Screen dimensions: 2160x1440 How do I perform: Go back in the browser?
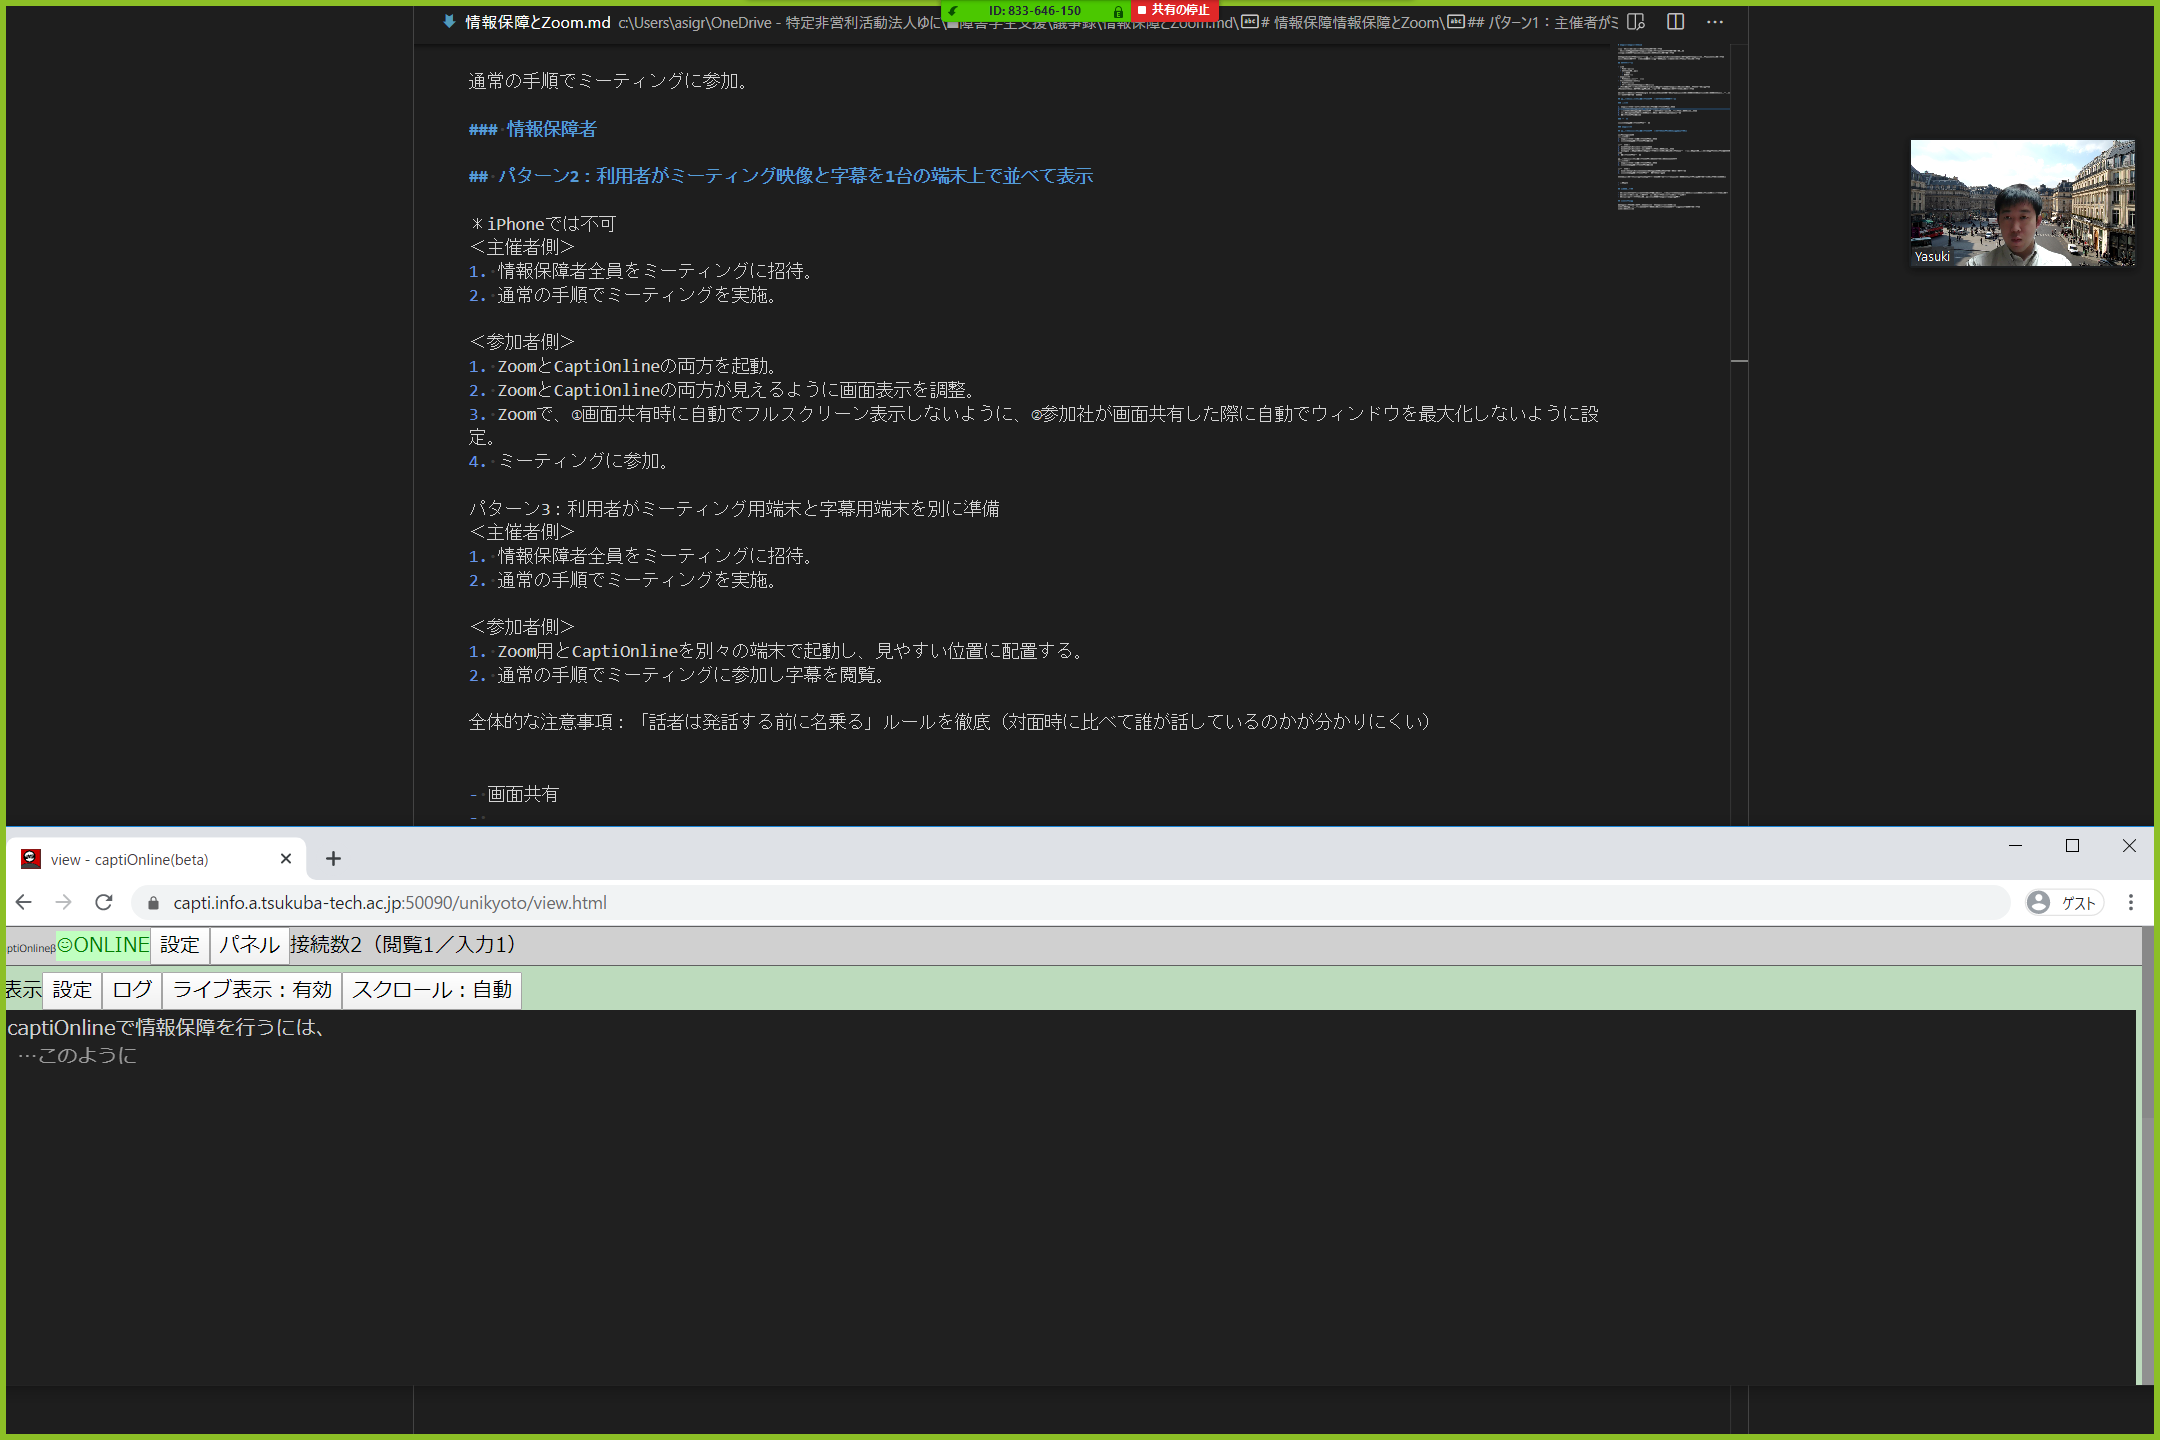tap(24, 903)
